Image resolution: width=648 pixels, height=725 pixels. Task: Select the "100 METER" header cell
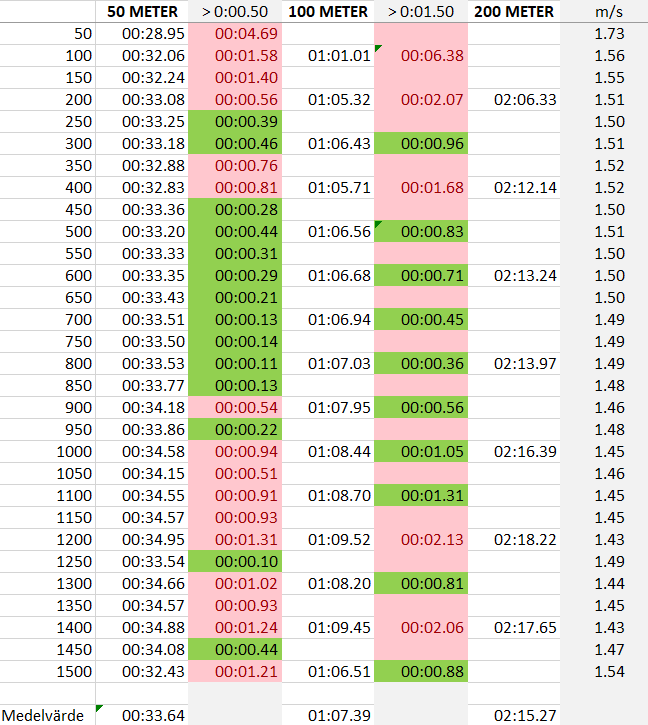[x=327, y=12]
